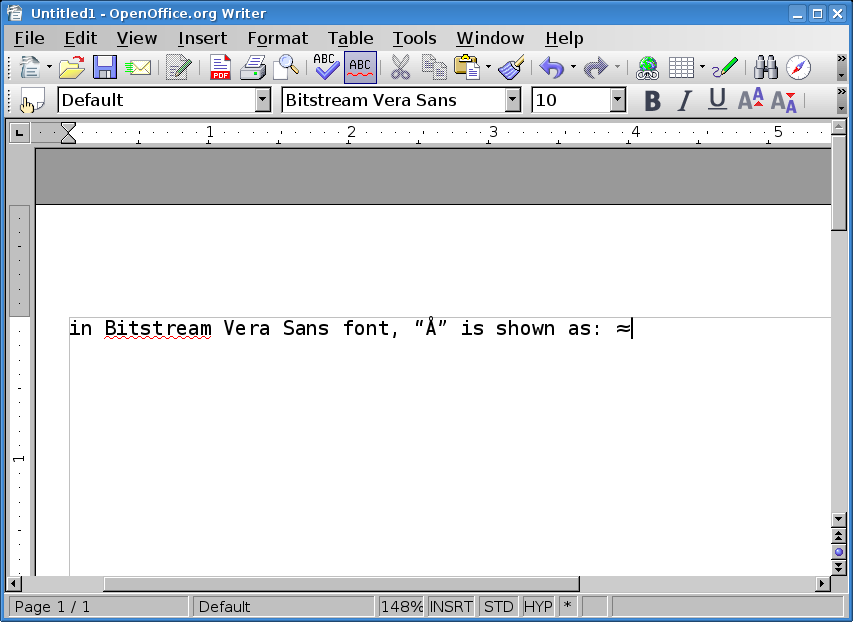Open a file using the folder icon

pyautogui.click(x=72, y=67)
